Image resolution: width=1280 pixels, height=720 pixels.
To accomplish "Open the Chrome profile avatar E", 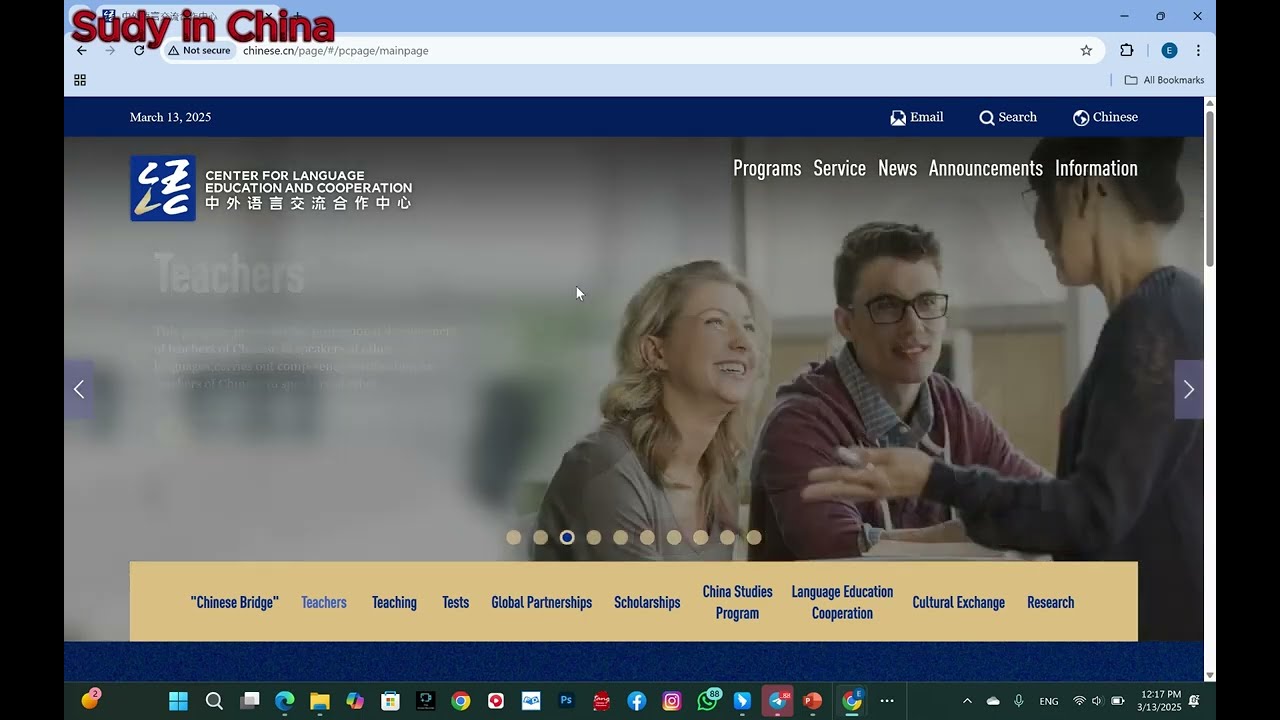I will pyautogui.click(x=1169, y=50).
